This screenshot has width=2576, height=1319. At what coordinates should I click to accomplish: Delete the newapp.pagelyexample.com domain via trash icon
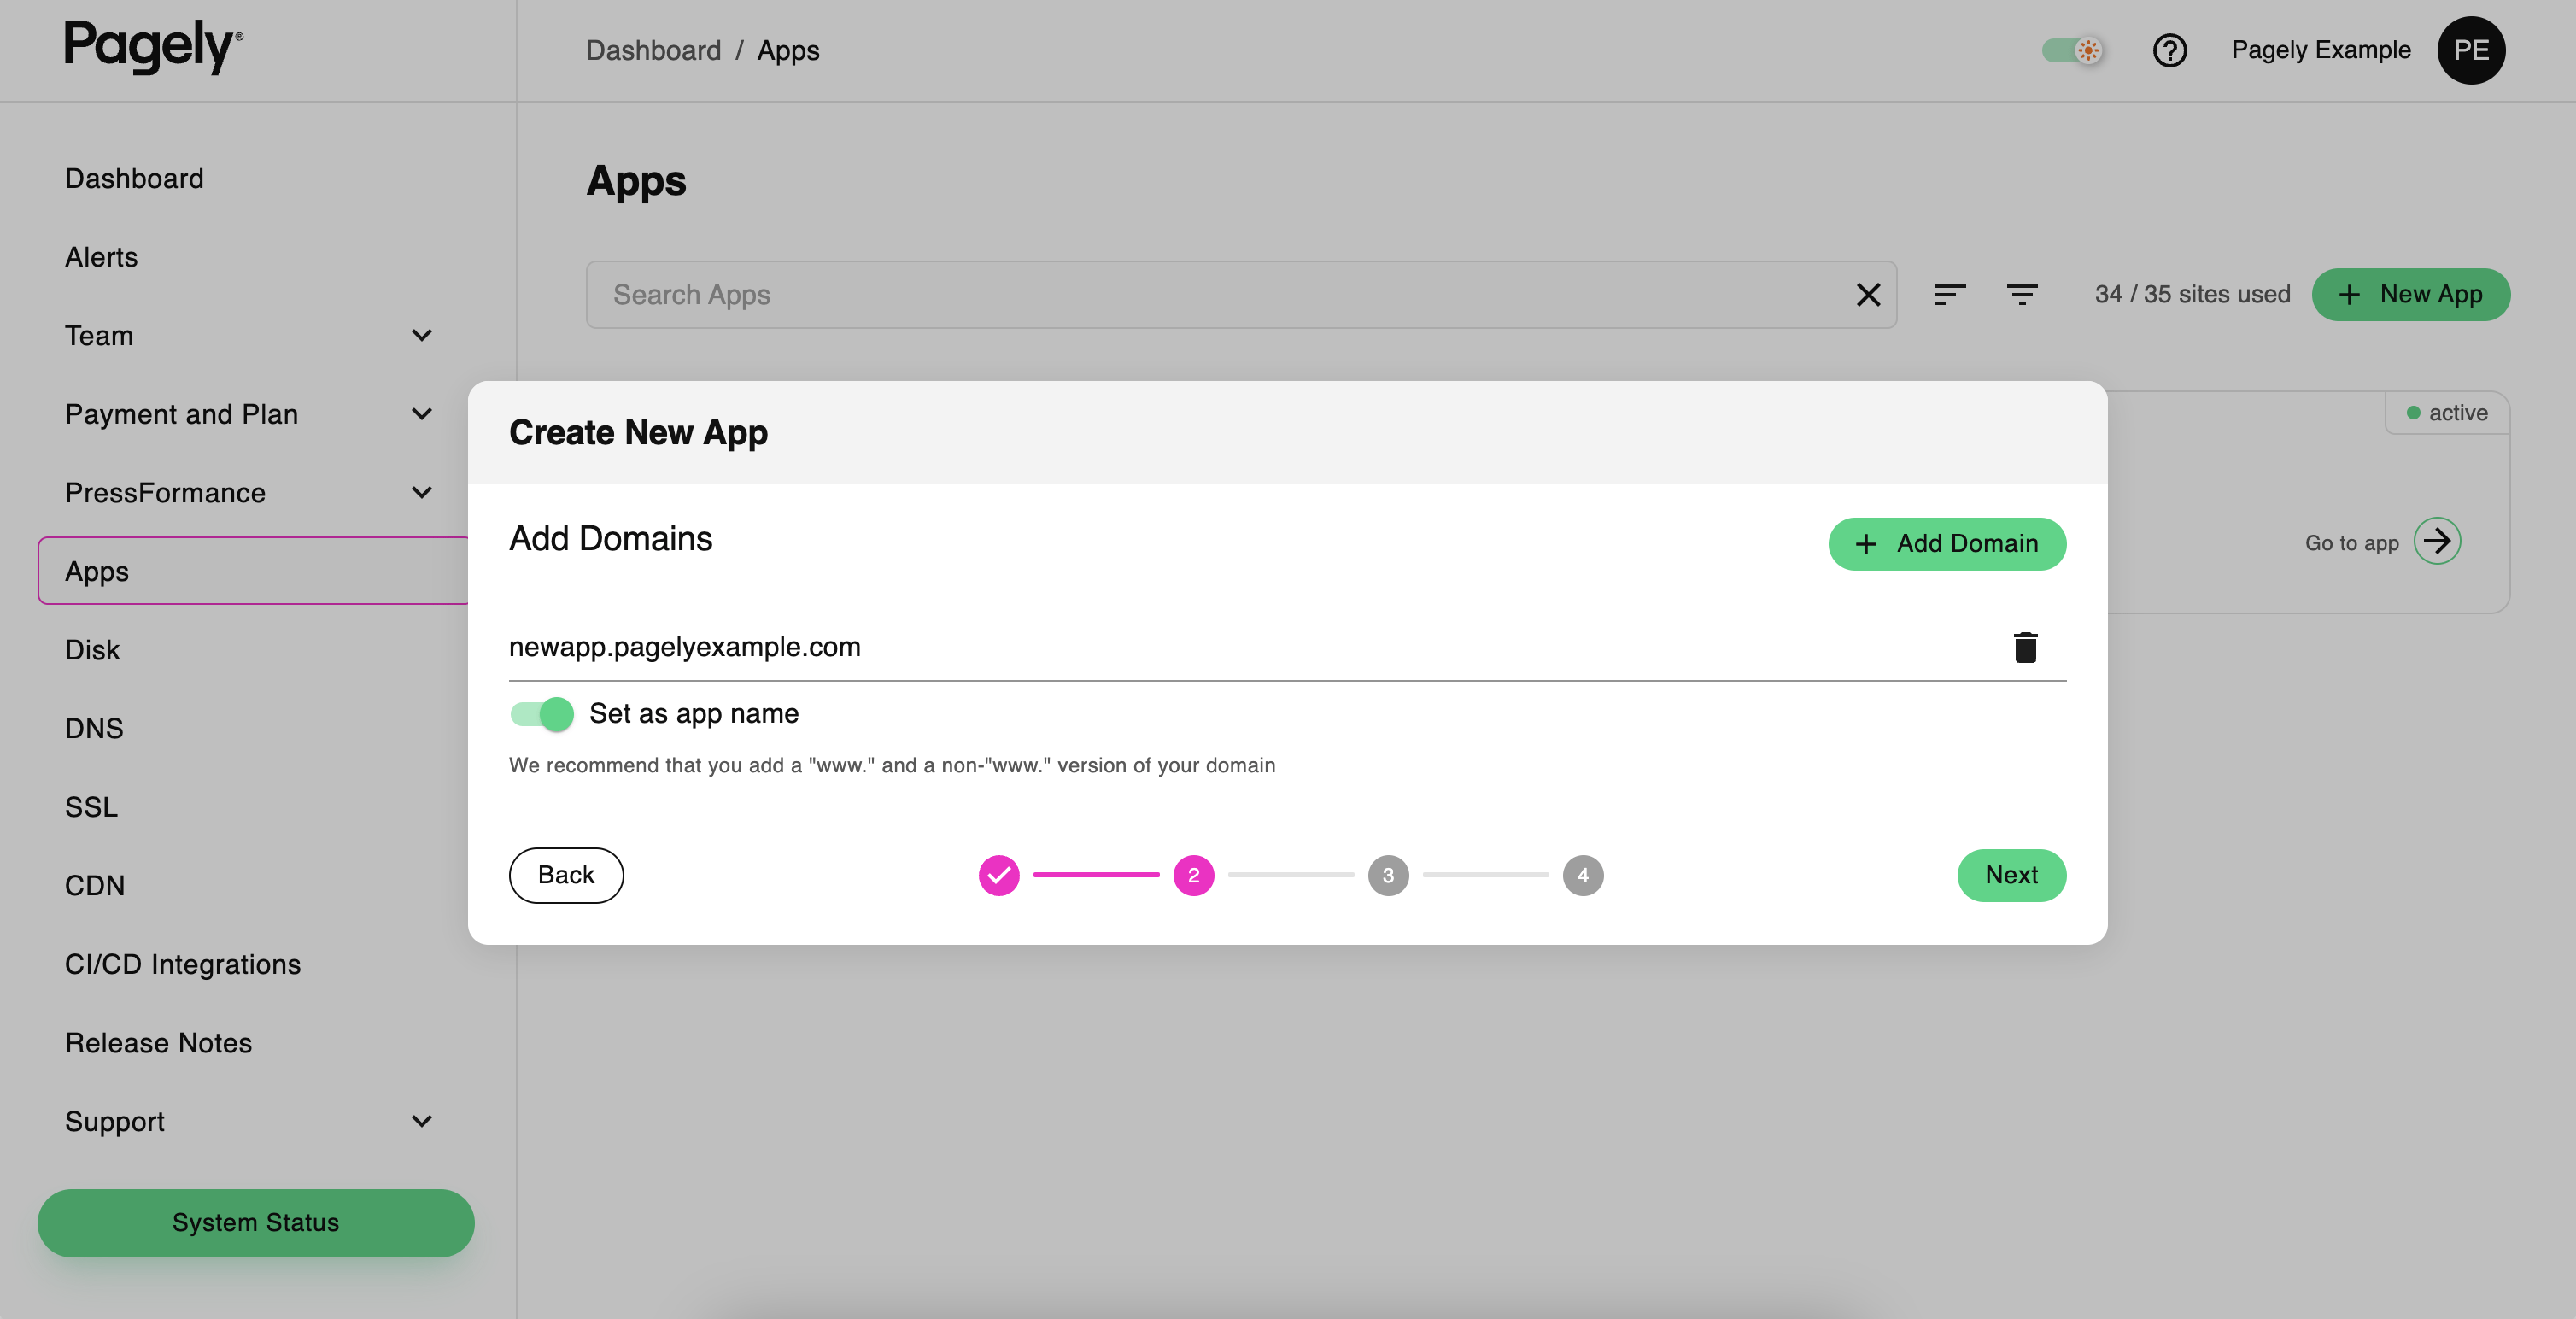2027,647
